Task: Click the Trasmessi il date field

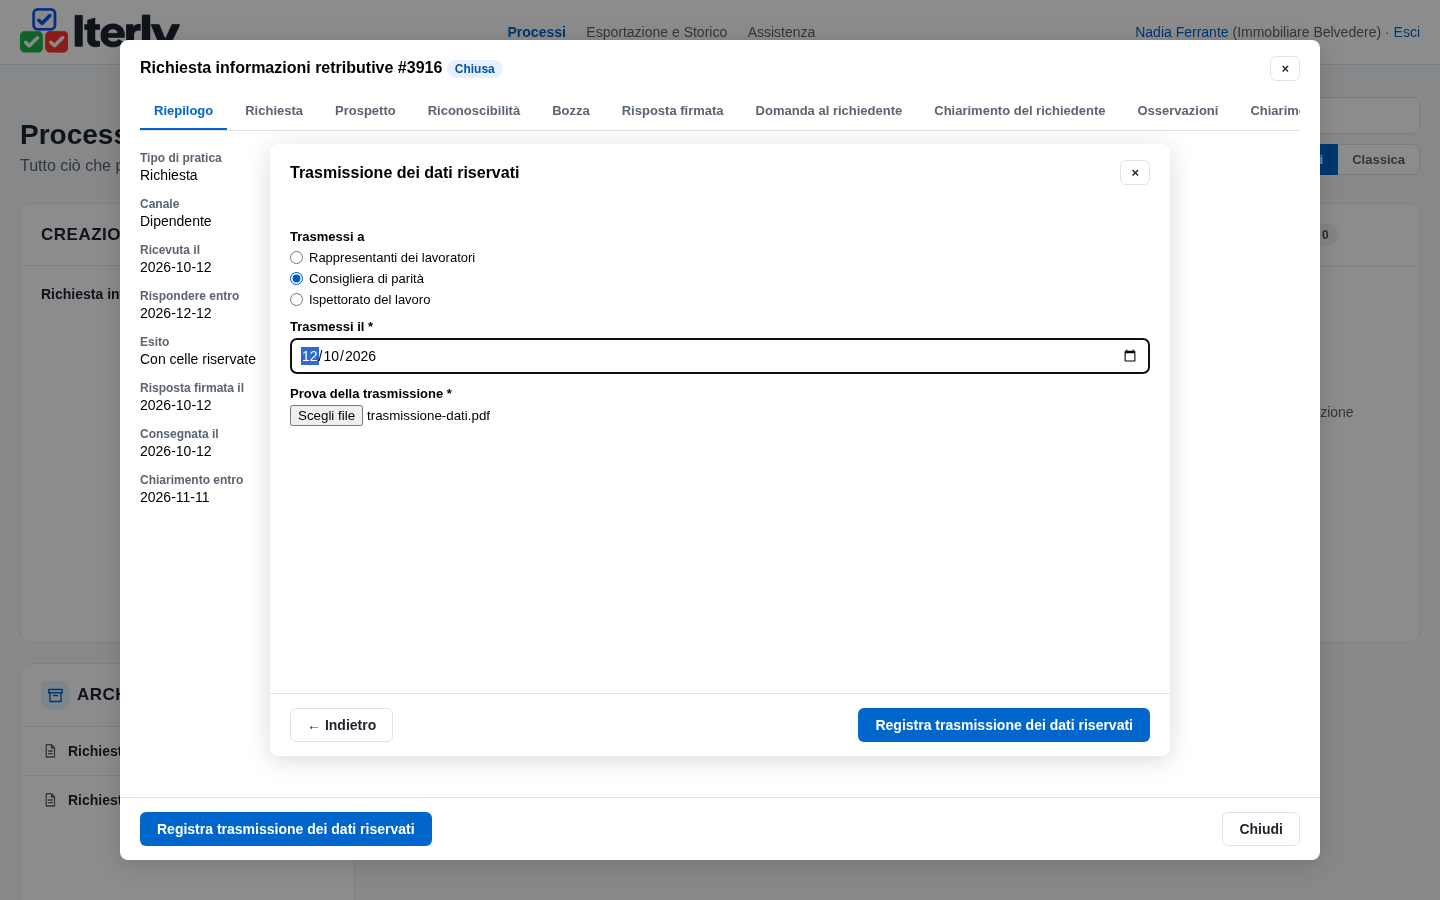Action: (720, 356)
